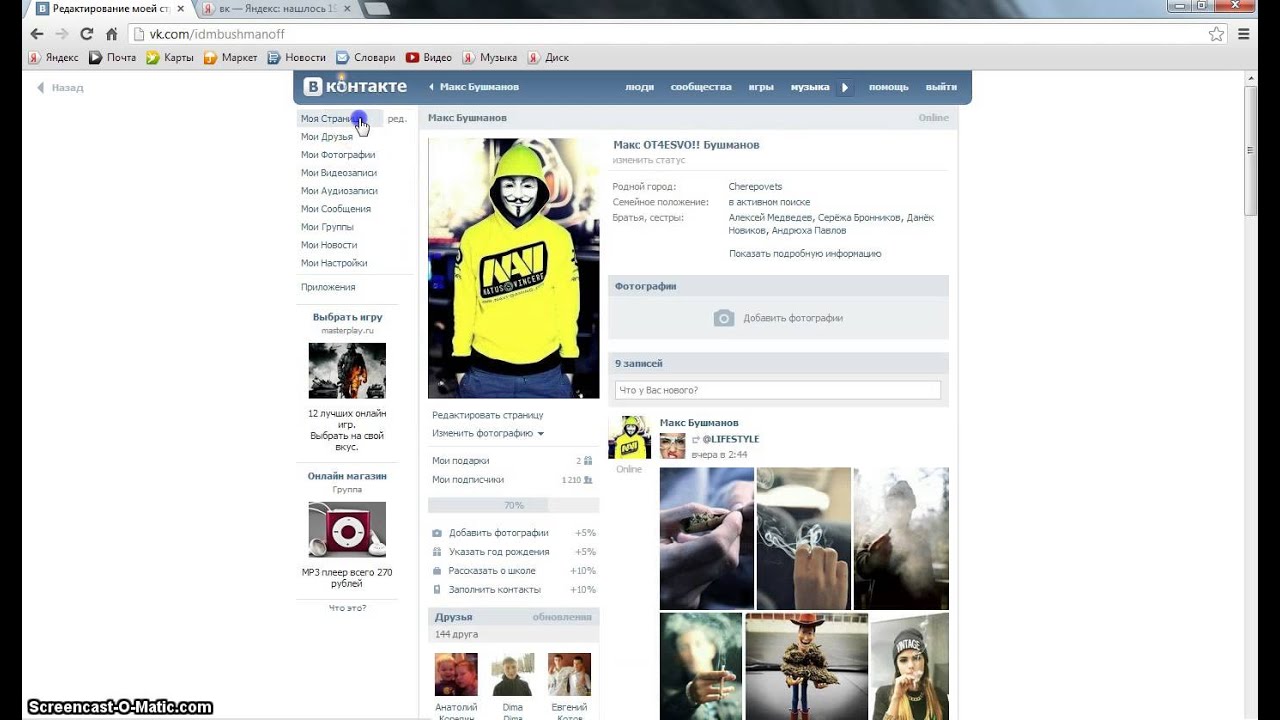The height and width of the screenshot is (720, 1280).
Task: Open the Выбрать игру ad image
Action: pos(347,371)
